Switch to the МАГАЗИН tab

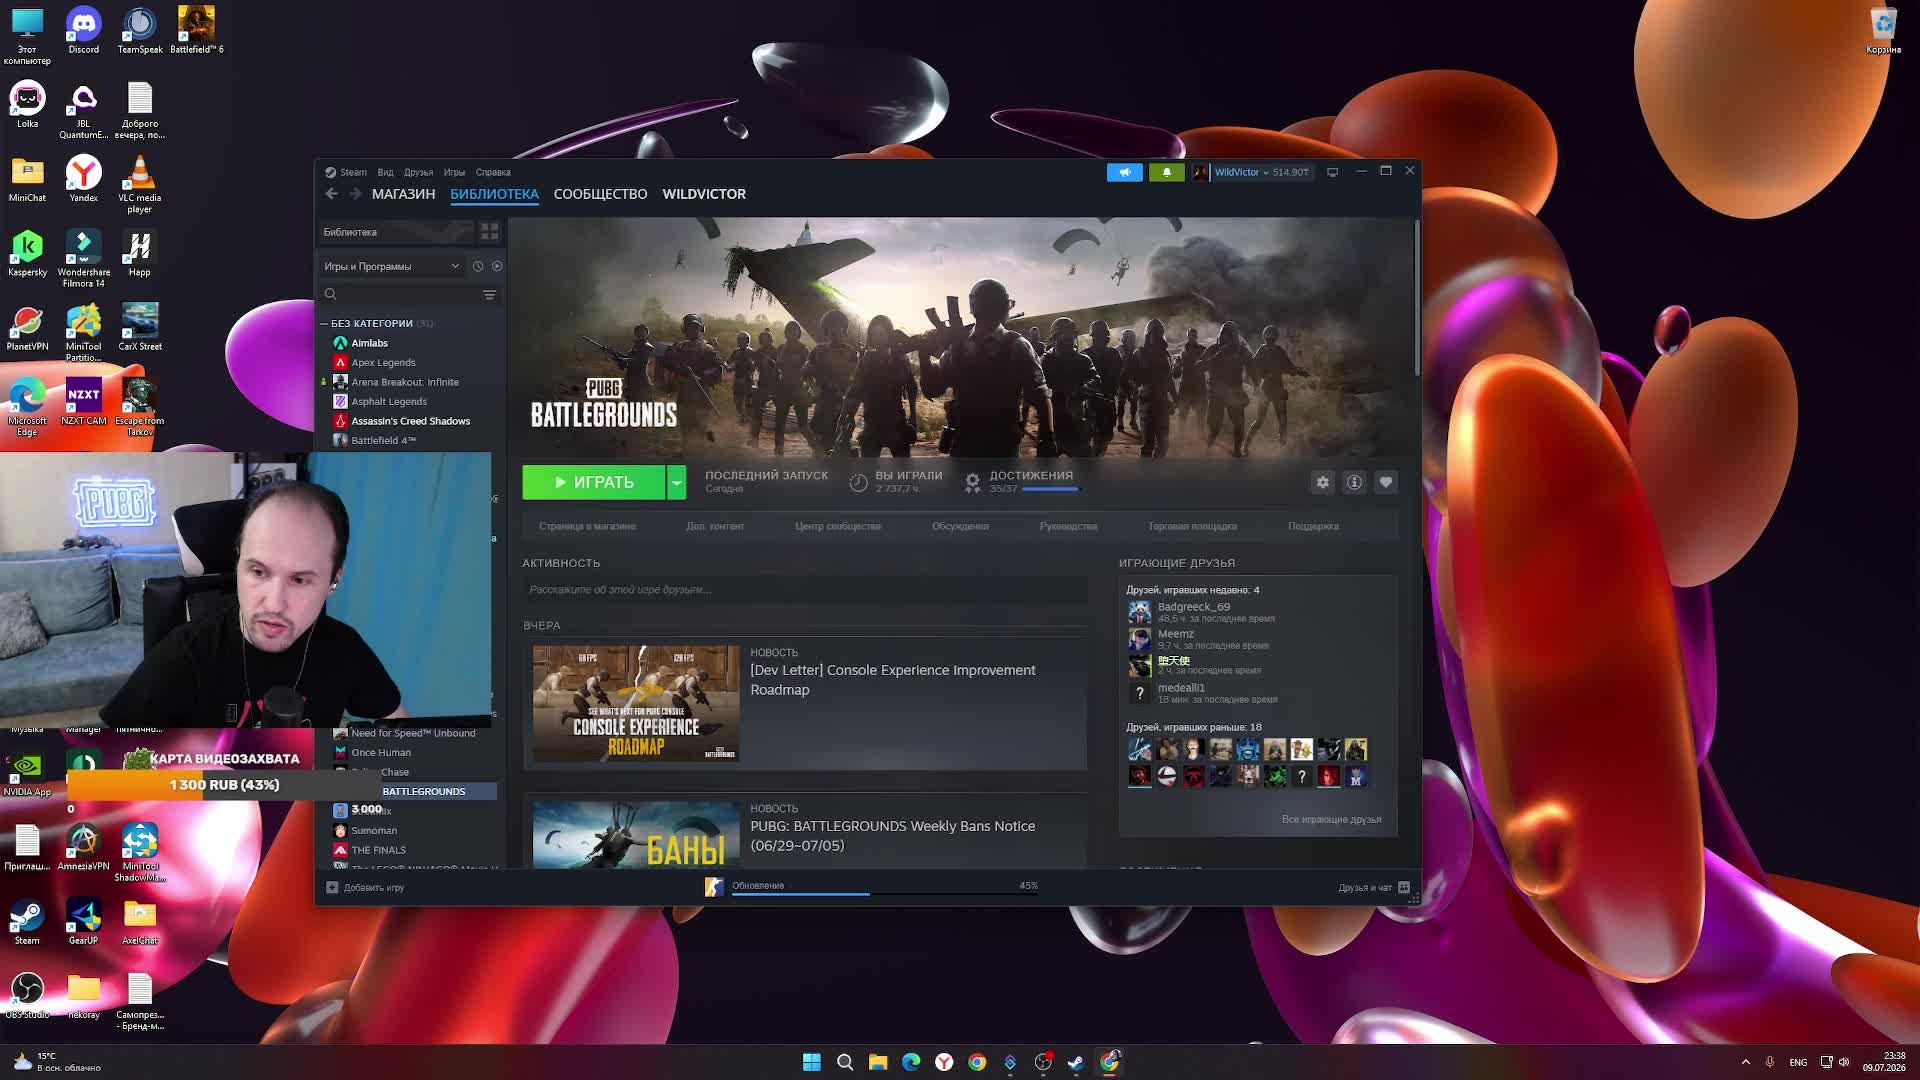tap(403, 194)
